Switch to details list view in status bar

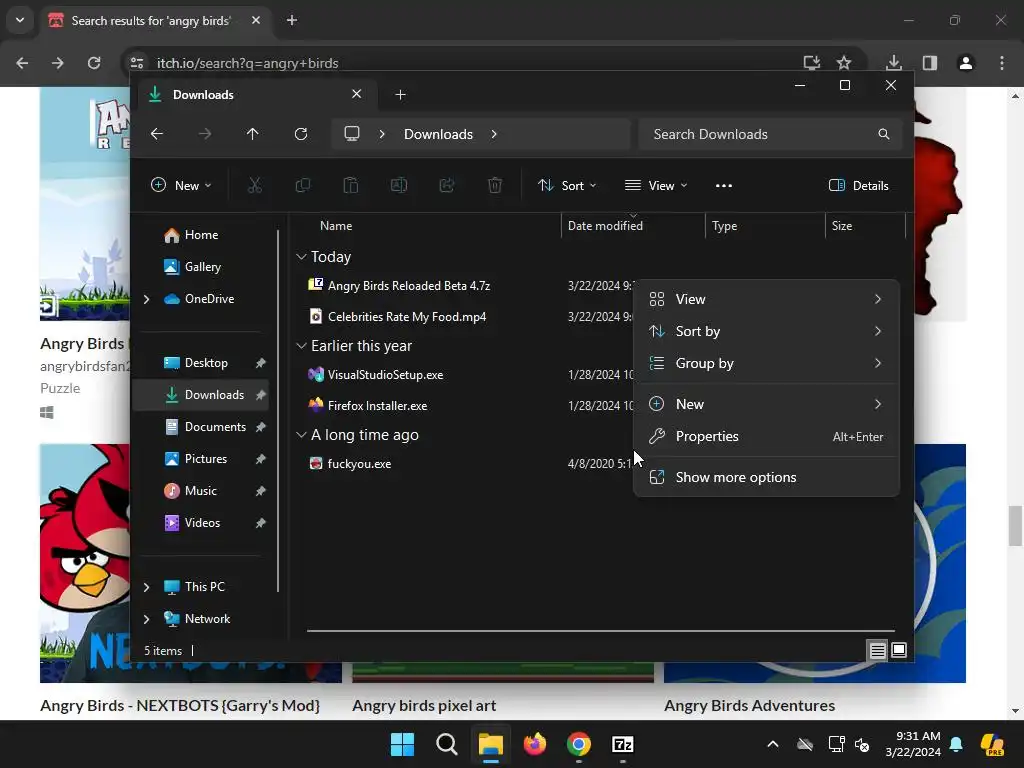click(877, 650)
